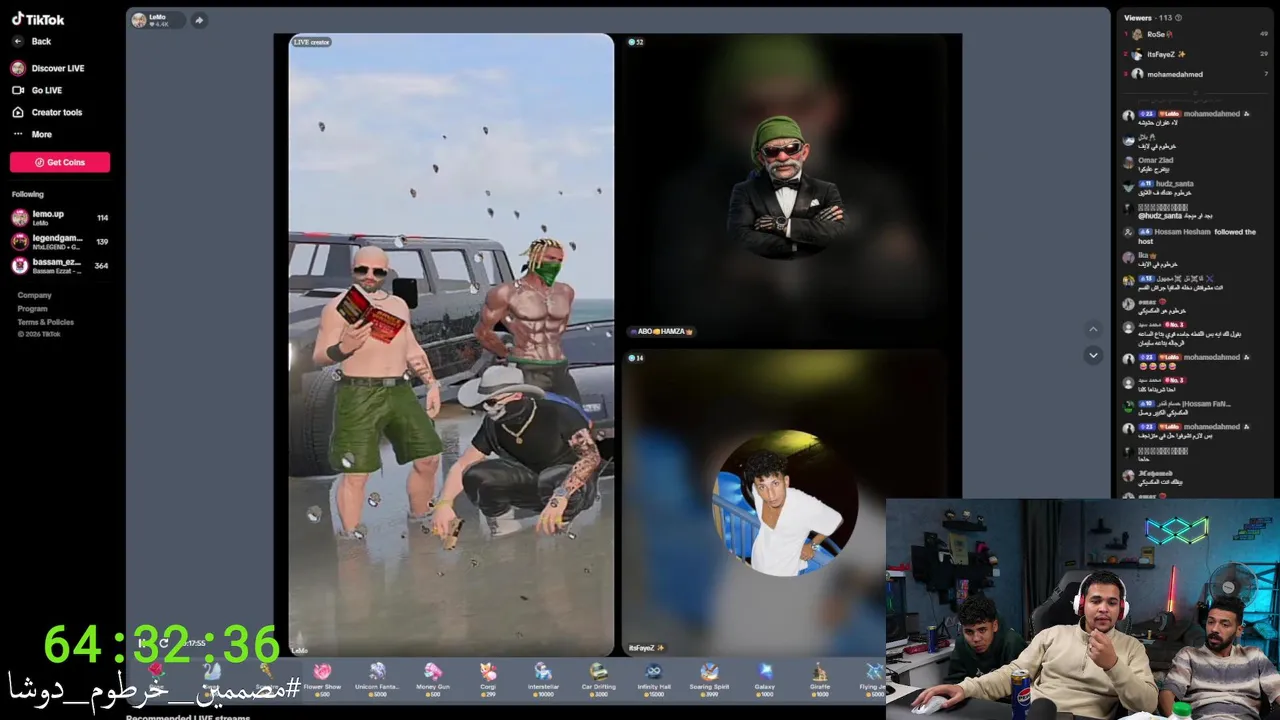The height and width of the screenshot is (720, 1280).
Task: Send the Infinity Hall gift
Action: coord(653,678)
